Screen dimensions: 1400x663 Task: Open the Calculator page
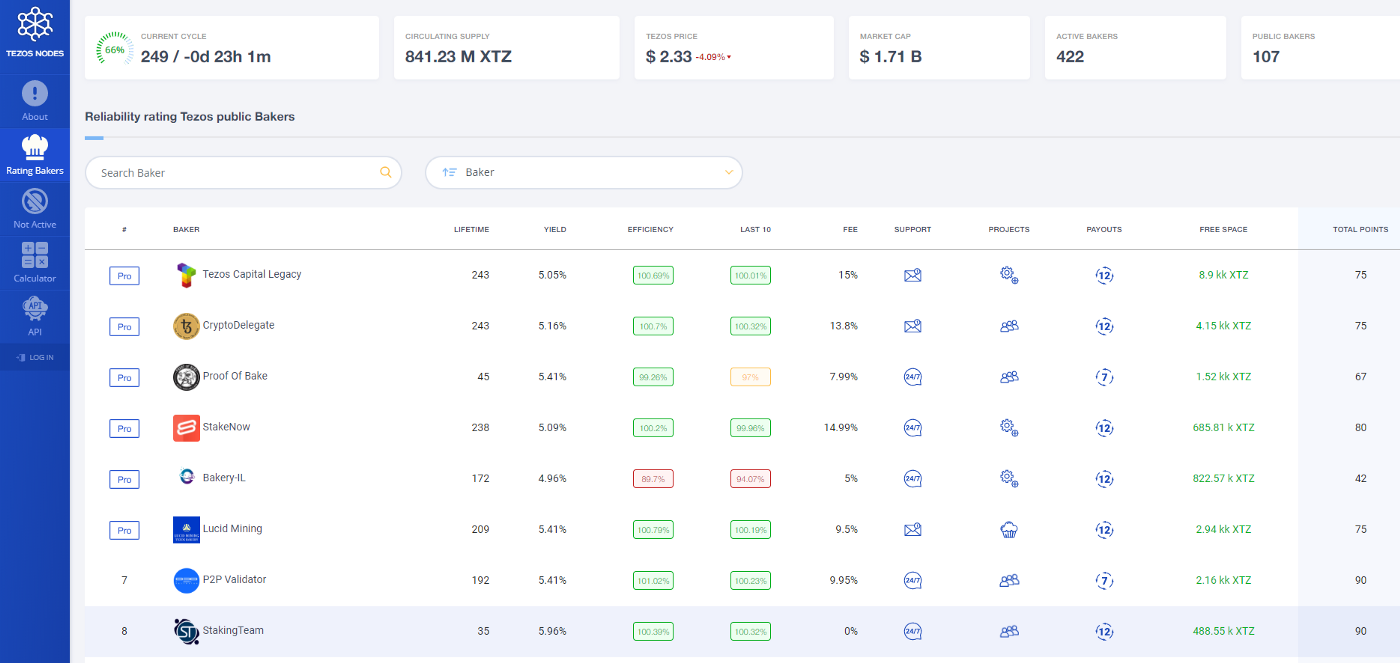click(x=35, y=263)
